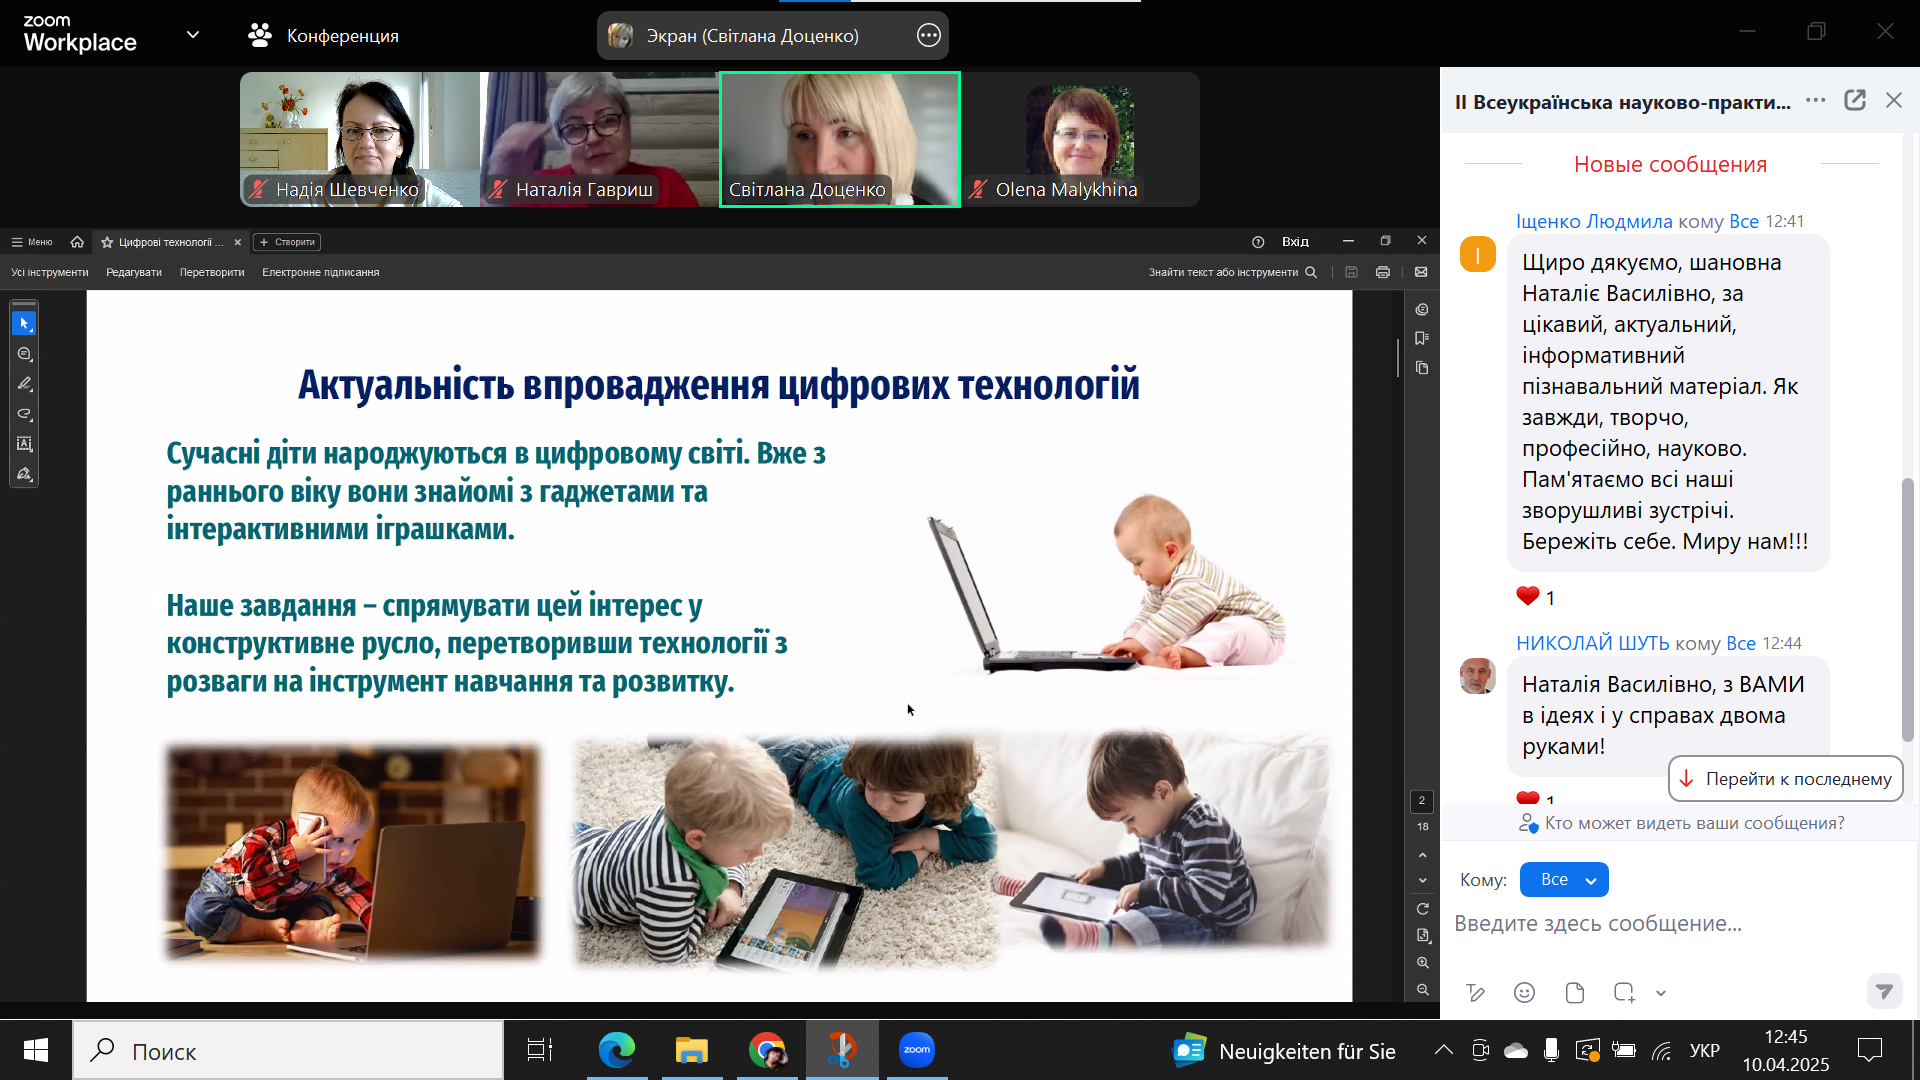This screenshot has height=1080, width=1920.
Task: Expand screenshot options chevron in chat
Action: pyautogui.click(x=1661, y=993)
